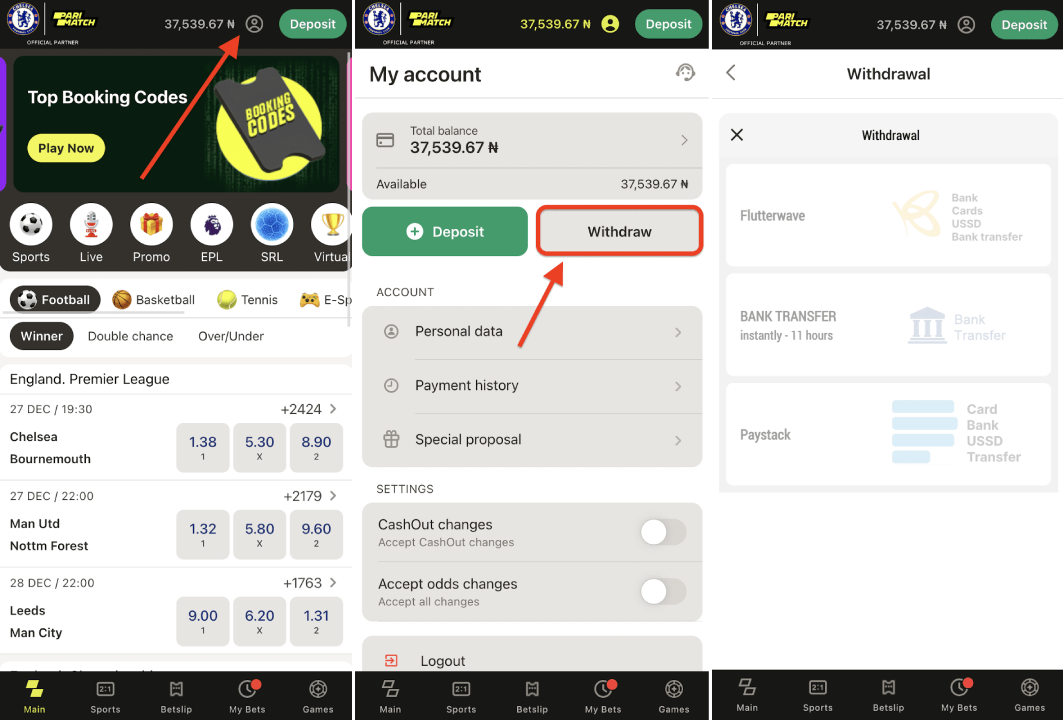
Task: Go to Main from the My account bottom bar
Action: tap(390, 696)
